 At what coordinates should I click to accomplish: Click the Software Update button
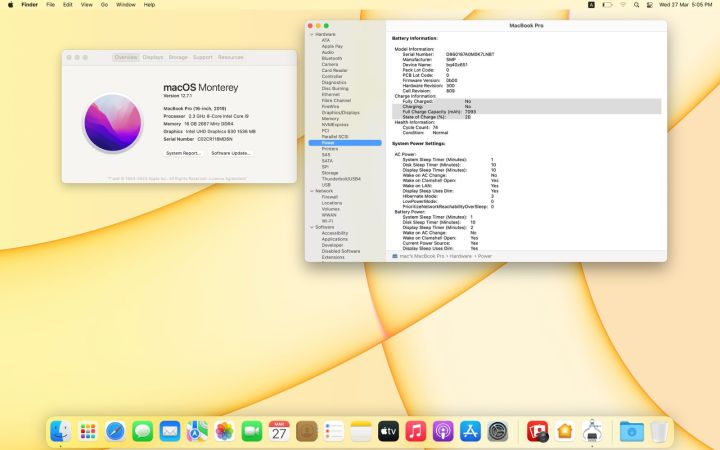tap(231, 153)
